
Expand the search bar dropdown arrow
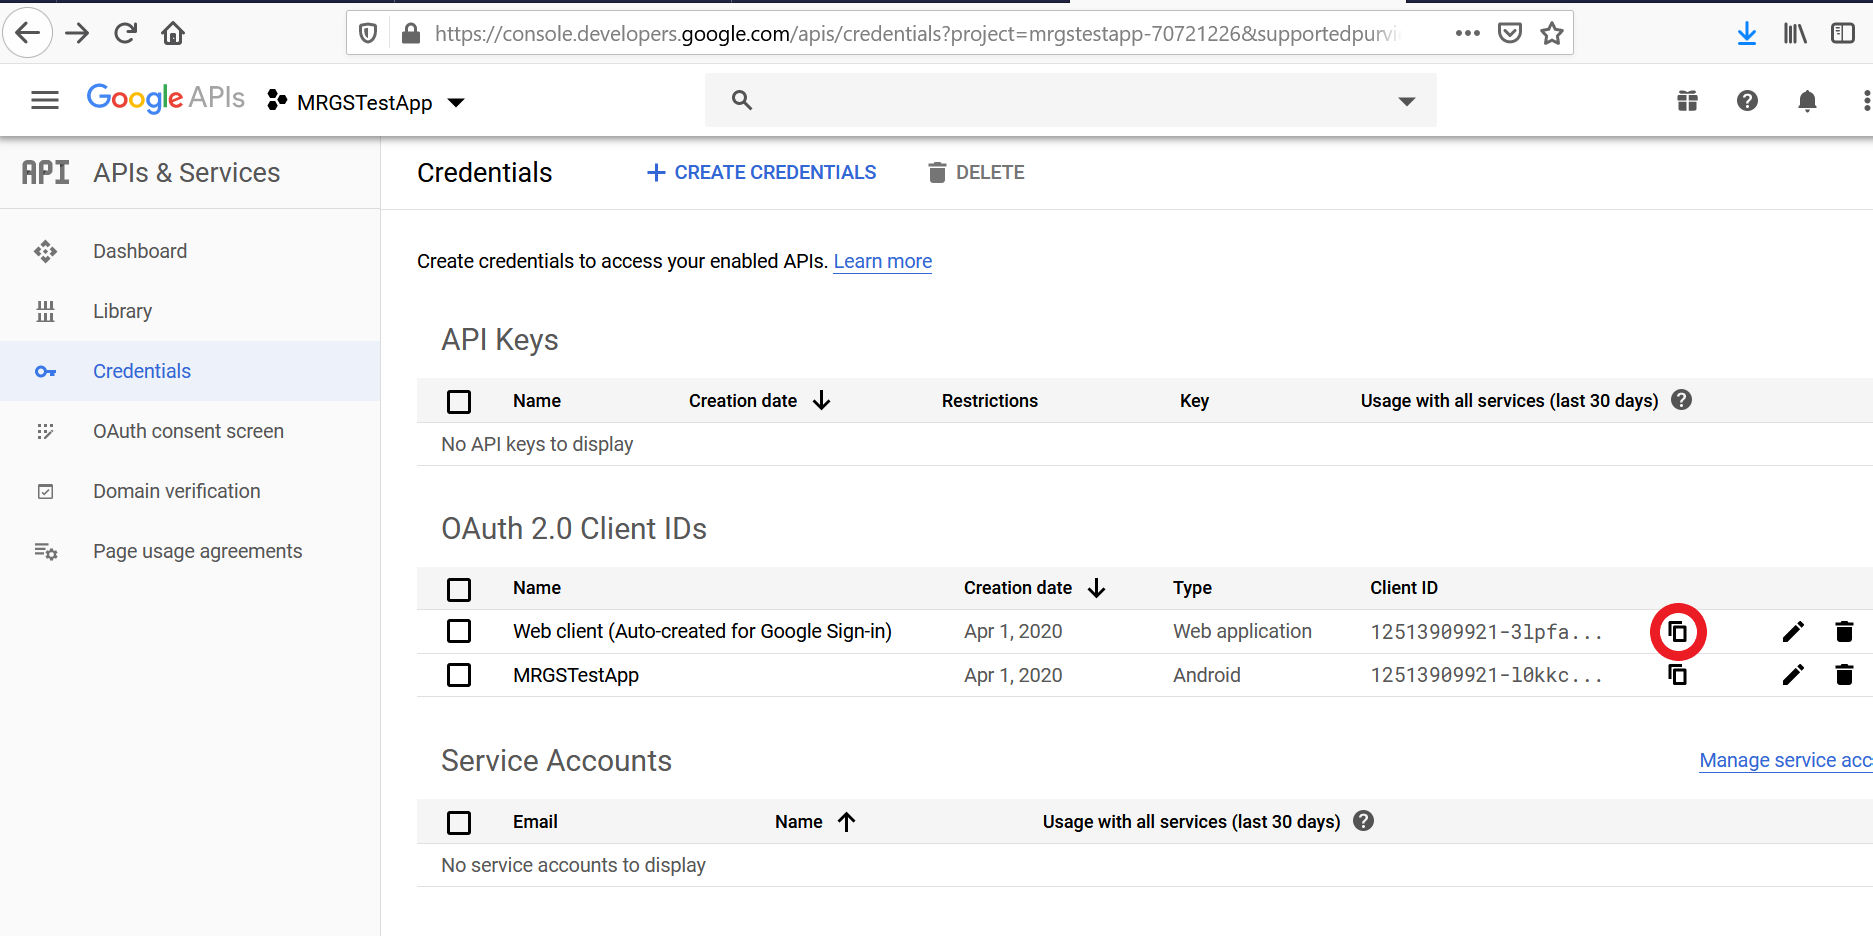point(1406,100)
